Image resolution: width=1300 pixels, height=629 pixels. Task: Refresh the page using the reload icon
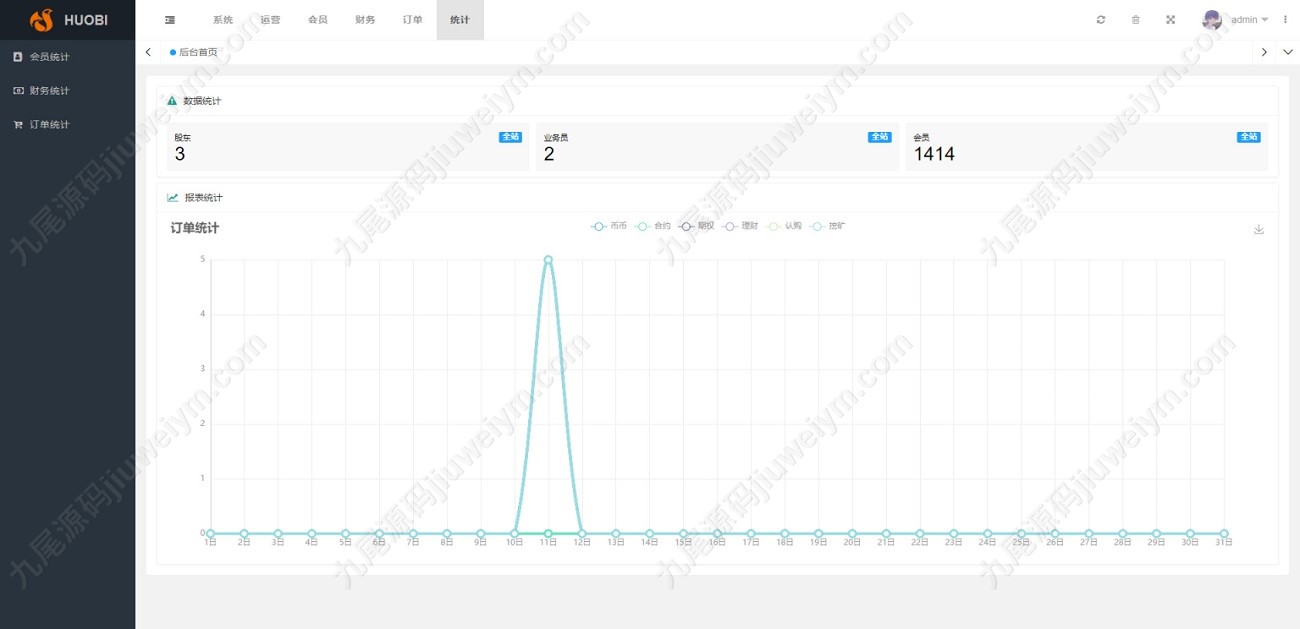[x=1101, y=20]
